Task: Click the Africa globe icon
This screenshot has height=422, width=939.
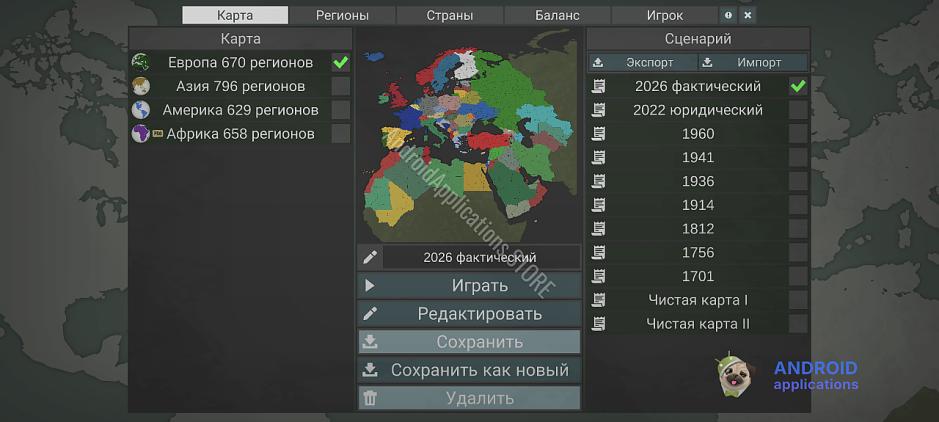Action: [x=141, y=133]
